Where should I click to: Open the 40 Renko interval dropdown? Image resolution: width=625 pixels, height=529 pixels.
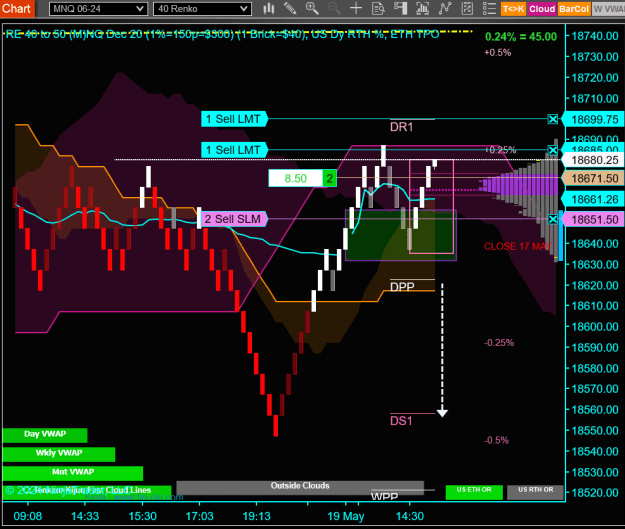click(x=202, y=9)
